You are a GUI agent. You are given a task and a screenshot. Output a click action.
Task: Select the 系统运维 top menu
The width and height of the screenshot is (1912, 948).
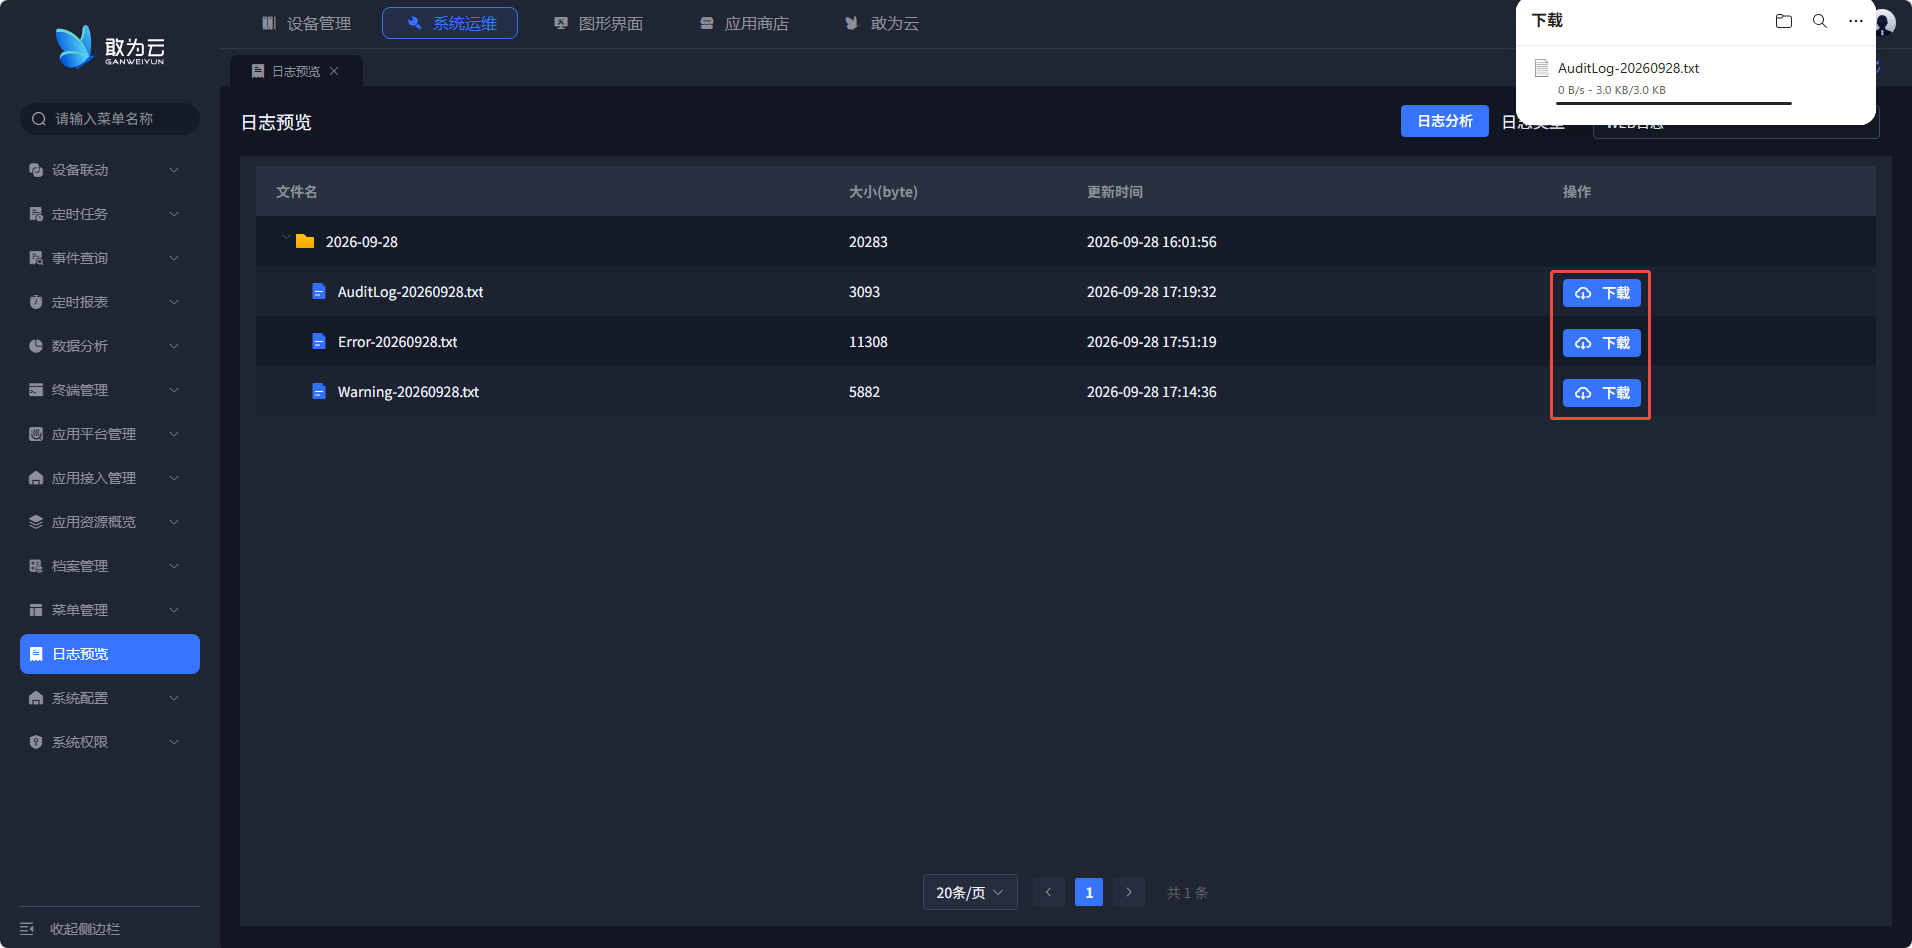pos(450,23)
